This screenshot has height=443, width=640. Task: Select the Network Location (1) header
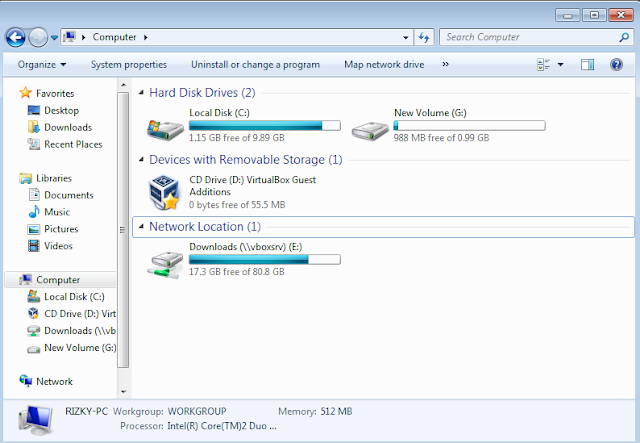click(205, 227)
